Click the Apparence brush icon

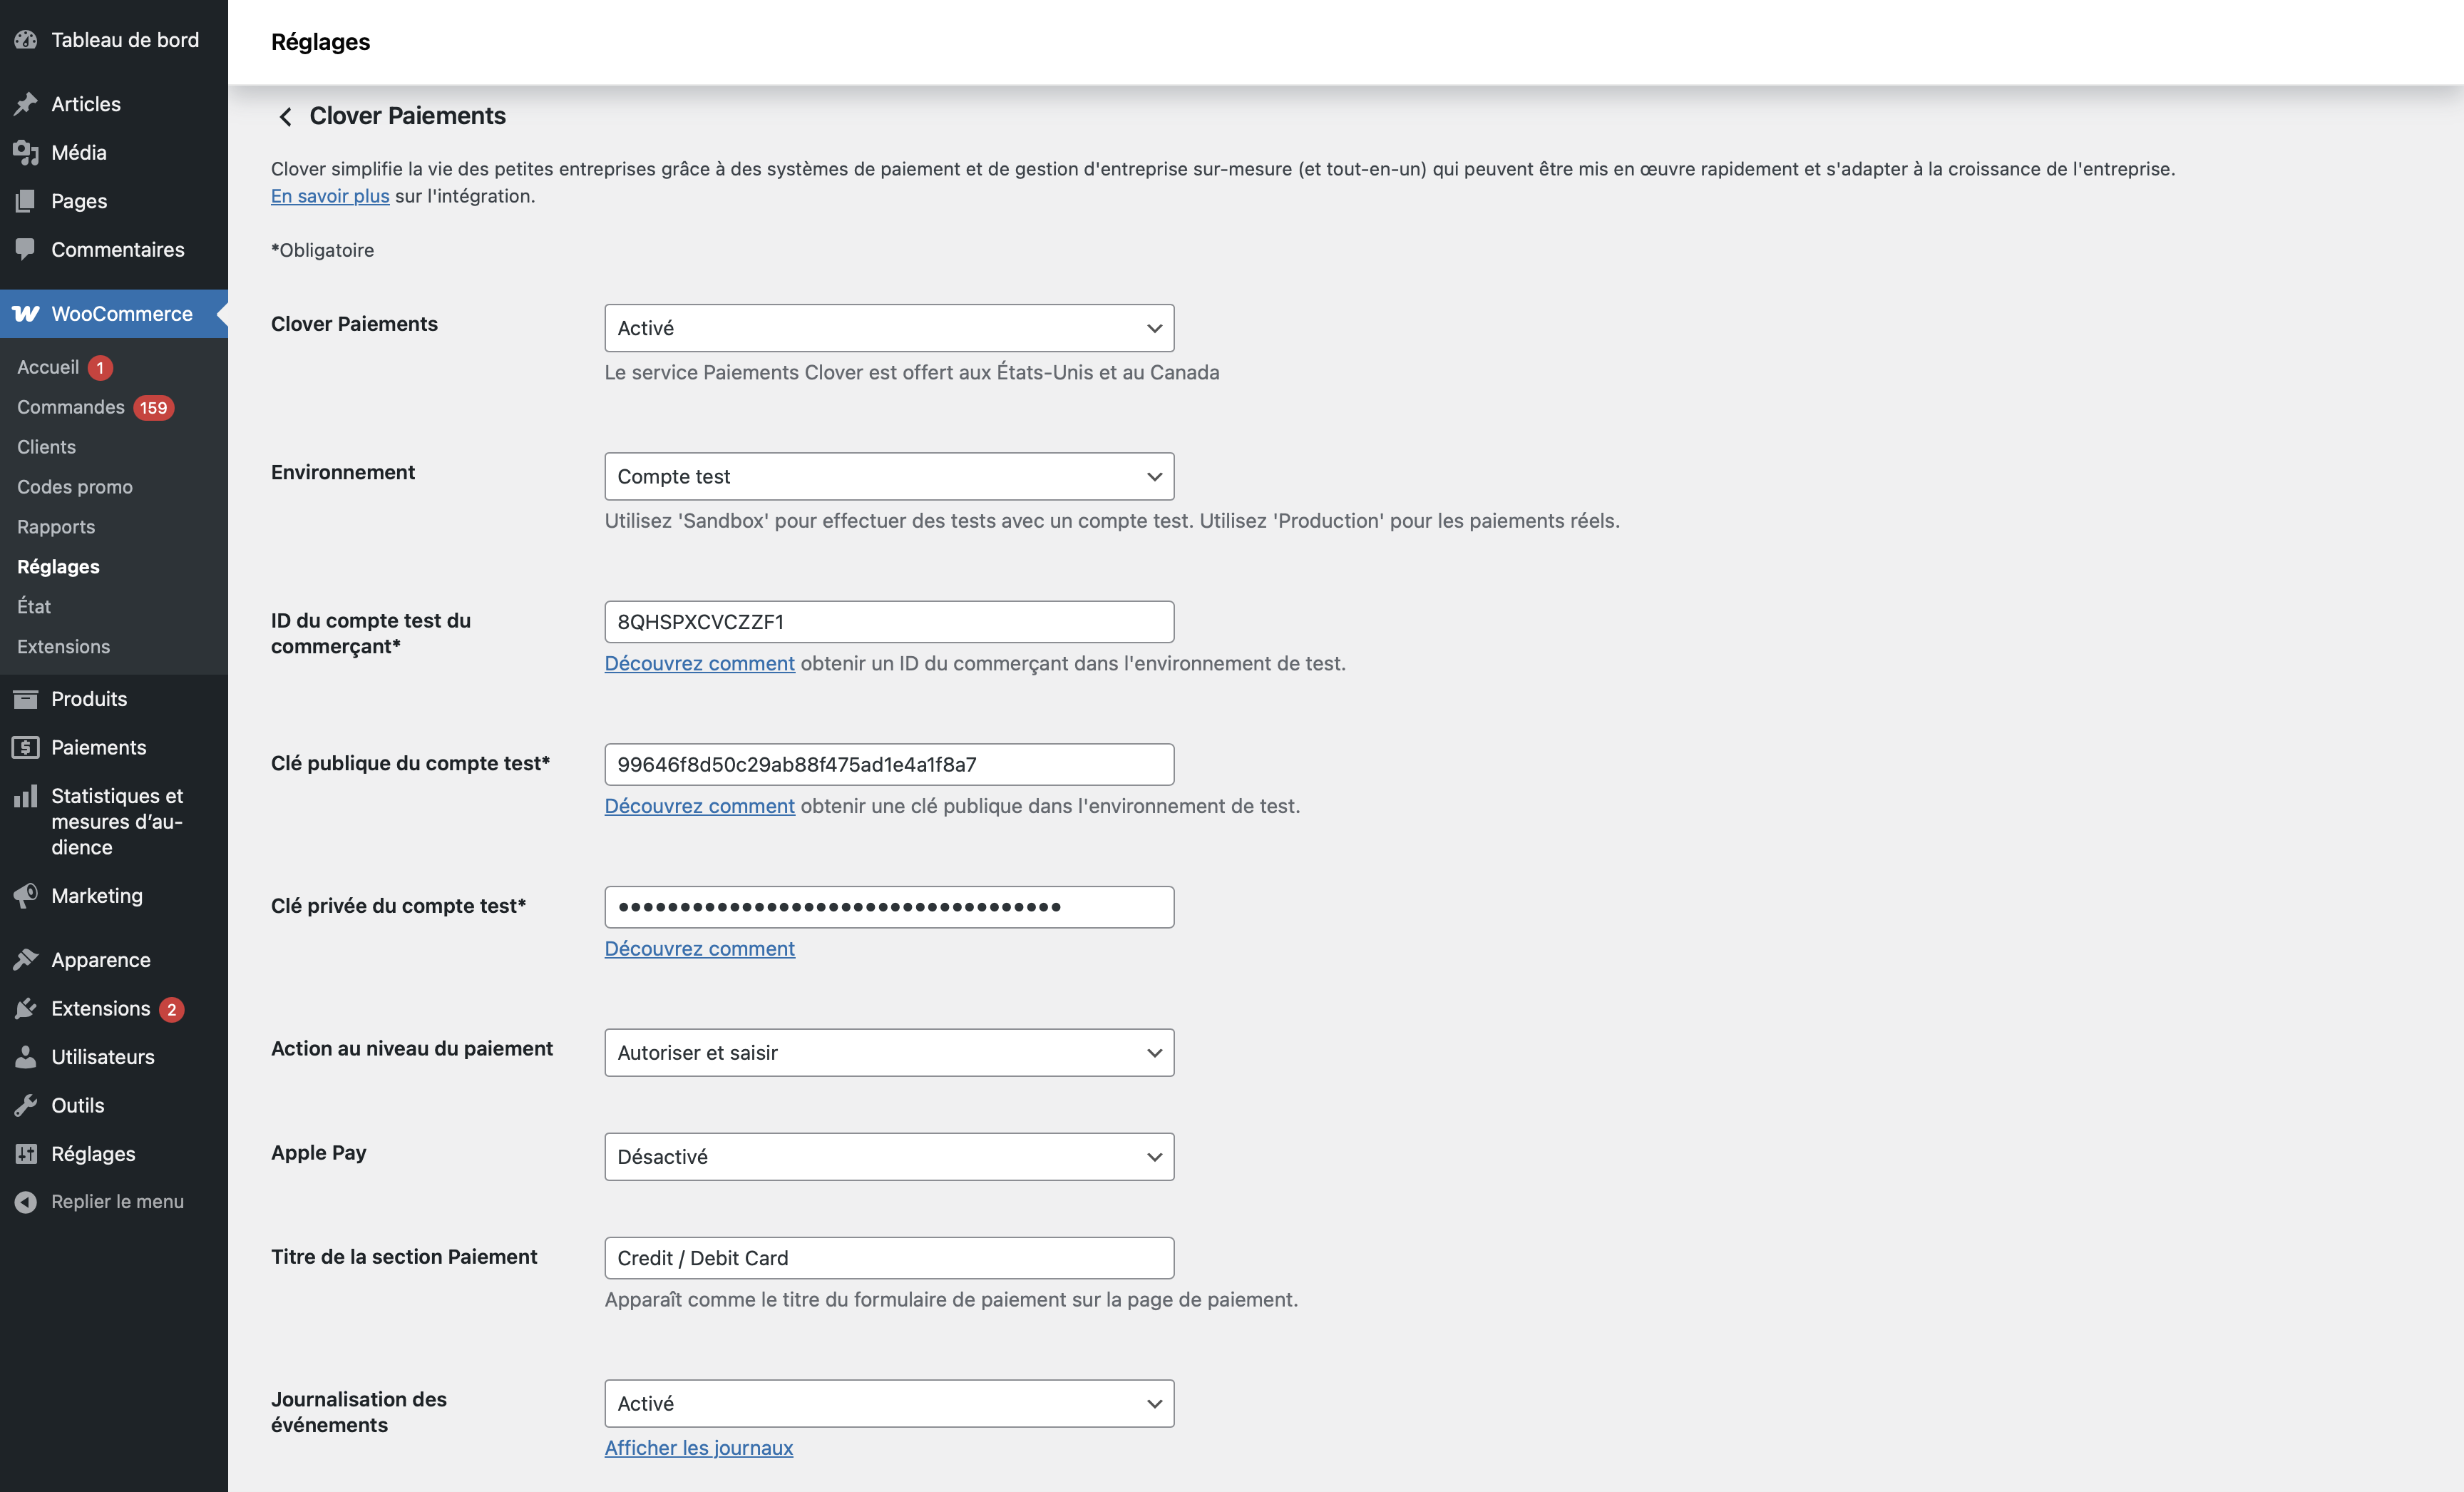point(26,959)
